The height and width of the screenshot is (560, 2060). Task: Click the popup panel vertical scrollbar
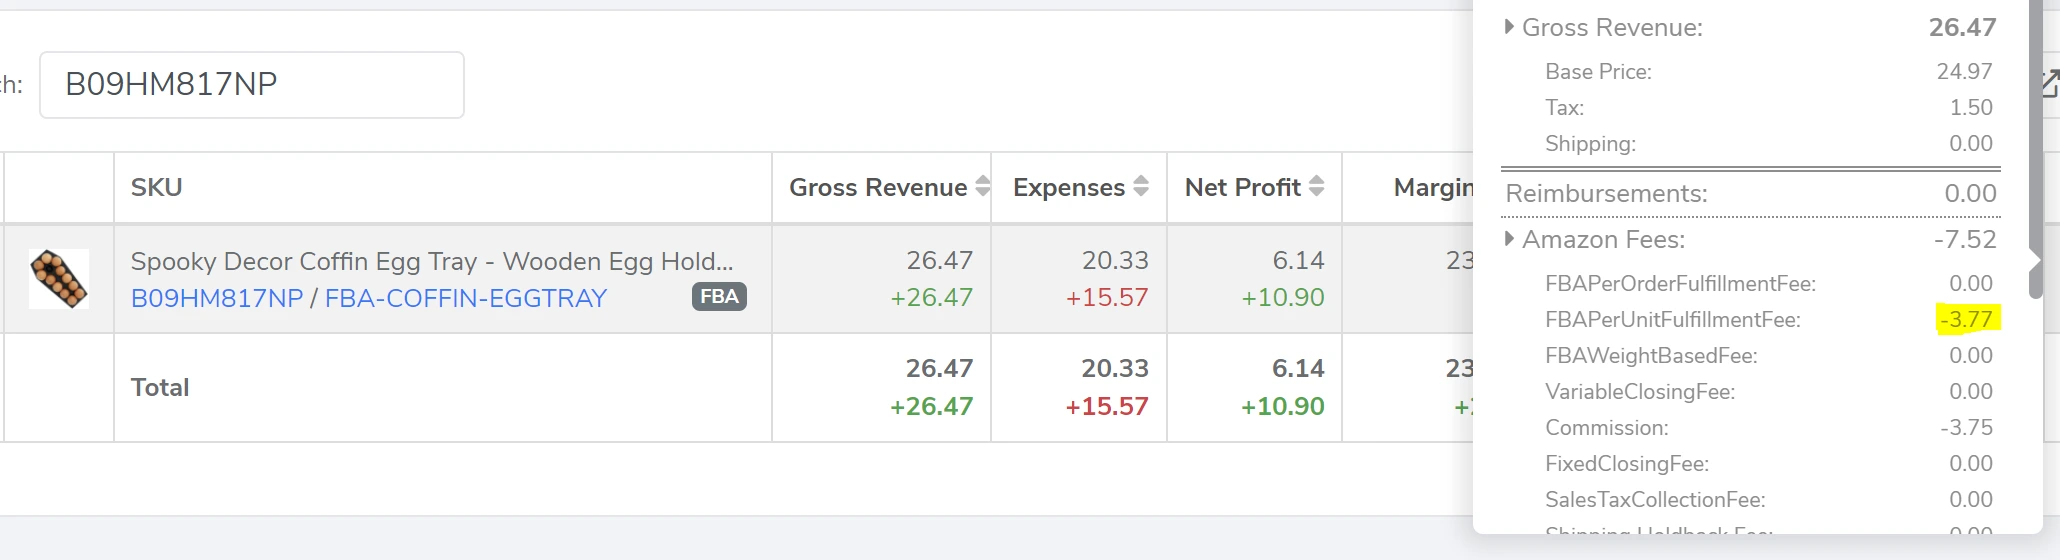(x=2035, y=150)
